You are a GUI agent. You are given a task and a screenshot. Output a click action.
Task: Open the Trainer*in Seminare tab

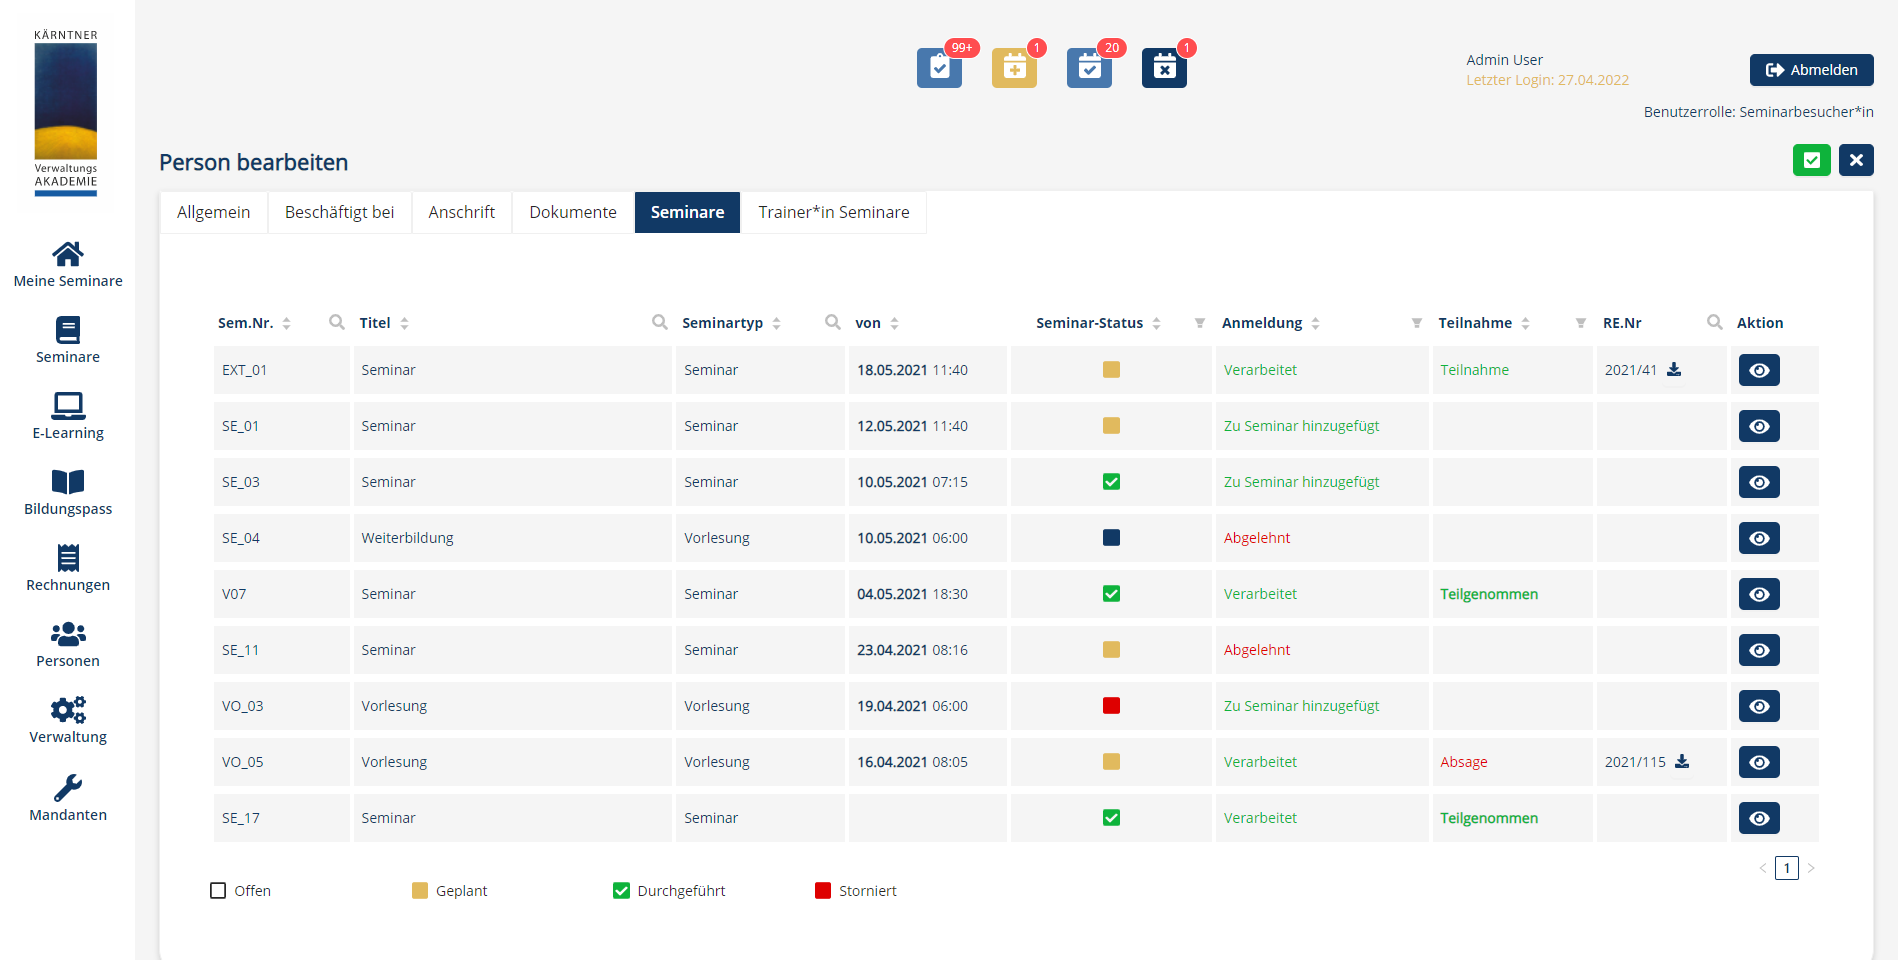coord(833,212)
